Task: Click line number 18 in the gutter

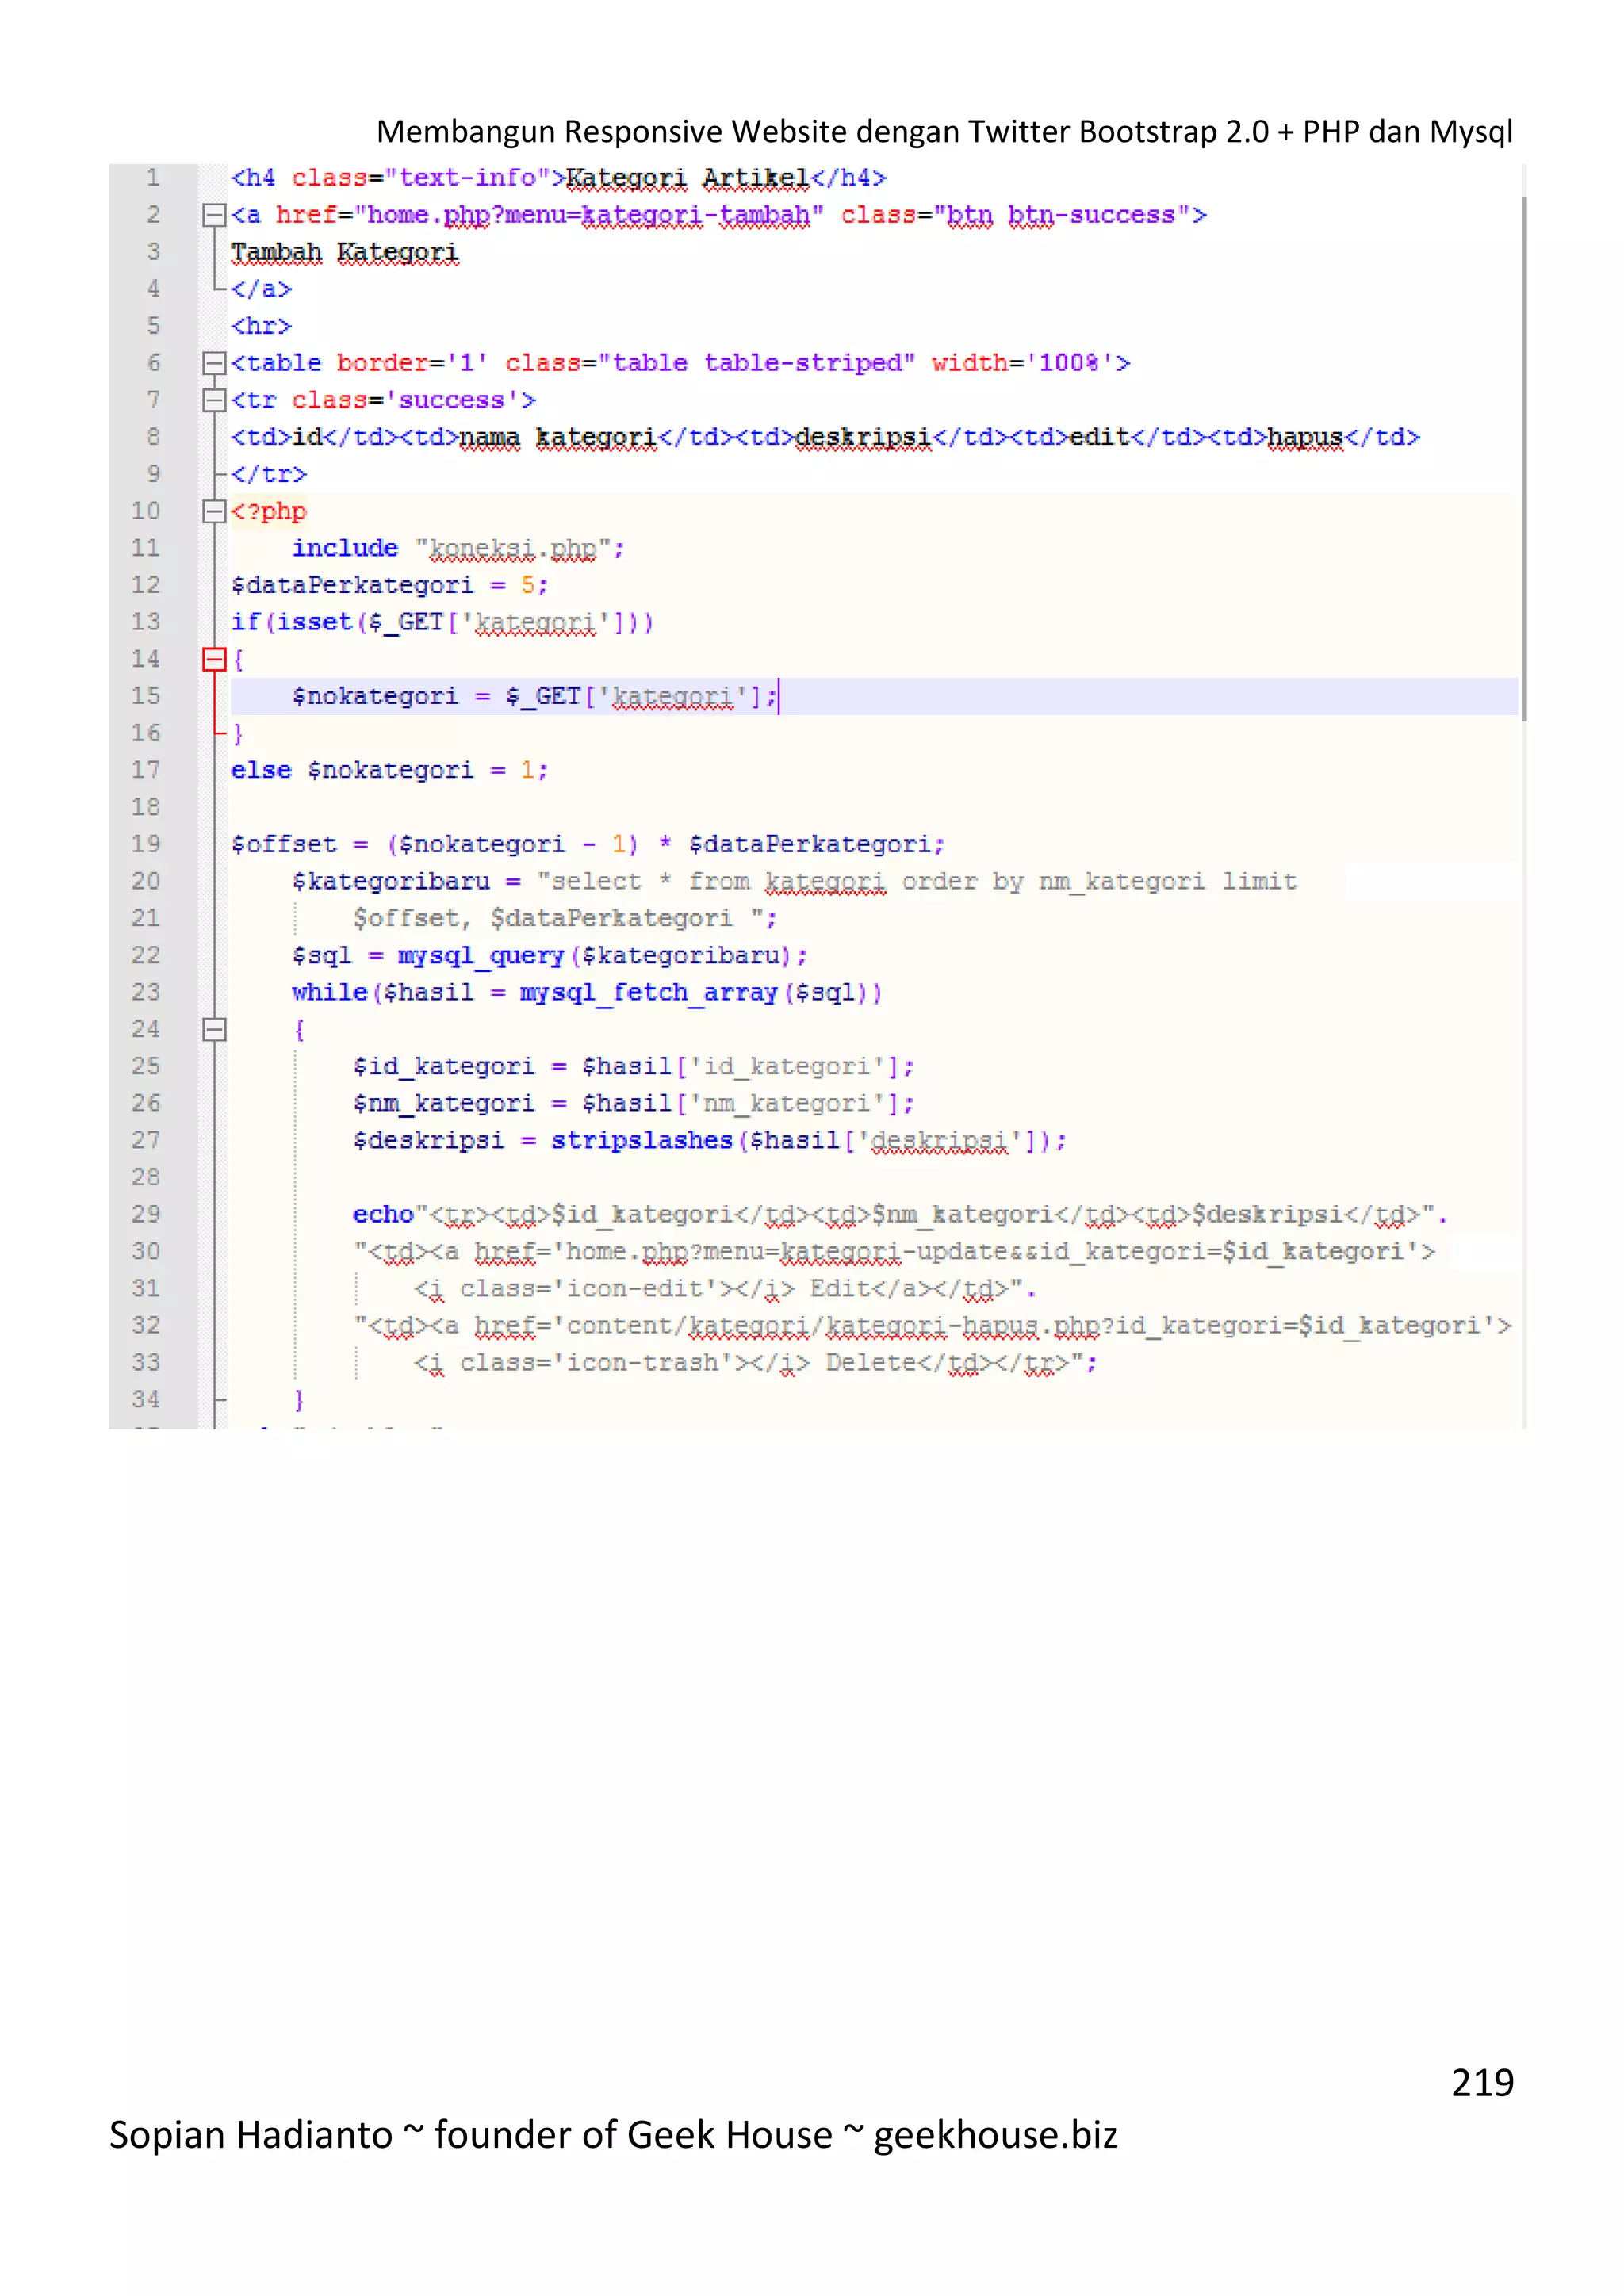Action: (146, 807)
